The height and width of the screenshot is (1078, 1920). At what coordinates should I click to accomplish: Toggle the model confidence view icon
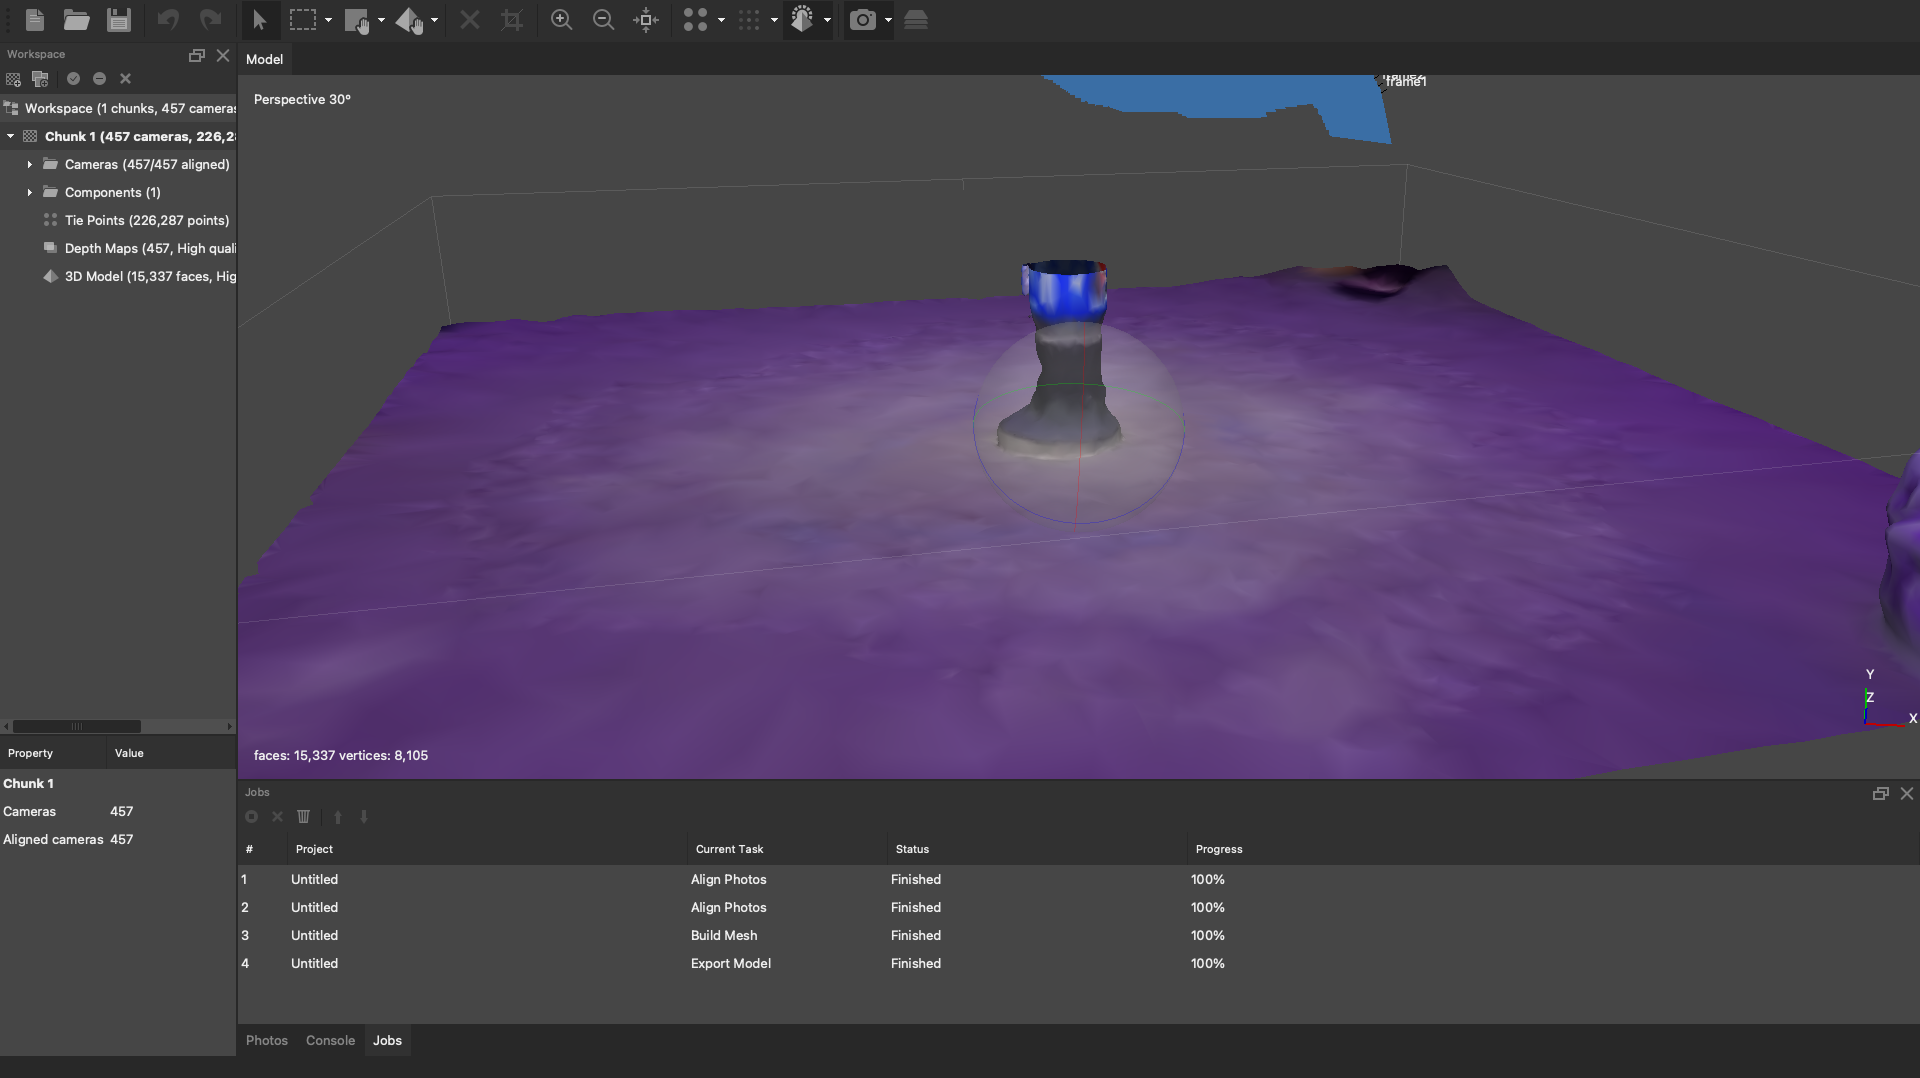(802, 20)
